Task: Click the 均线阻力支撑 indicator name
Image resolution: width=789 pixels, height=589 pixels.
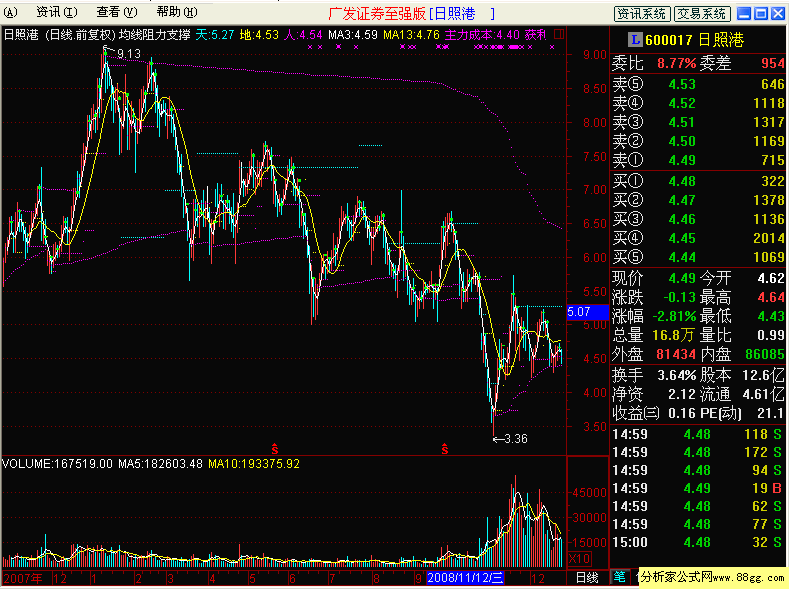Action: tap(154, 35)
